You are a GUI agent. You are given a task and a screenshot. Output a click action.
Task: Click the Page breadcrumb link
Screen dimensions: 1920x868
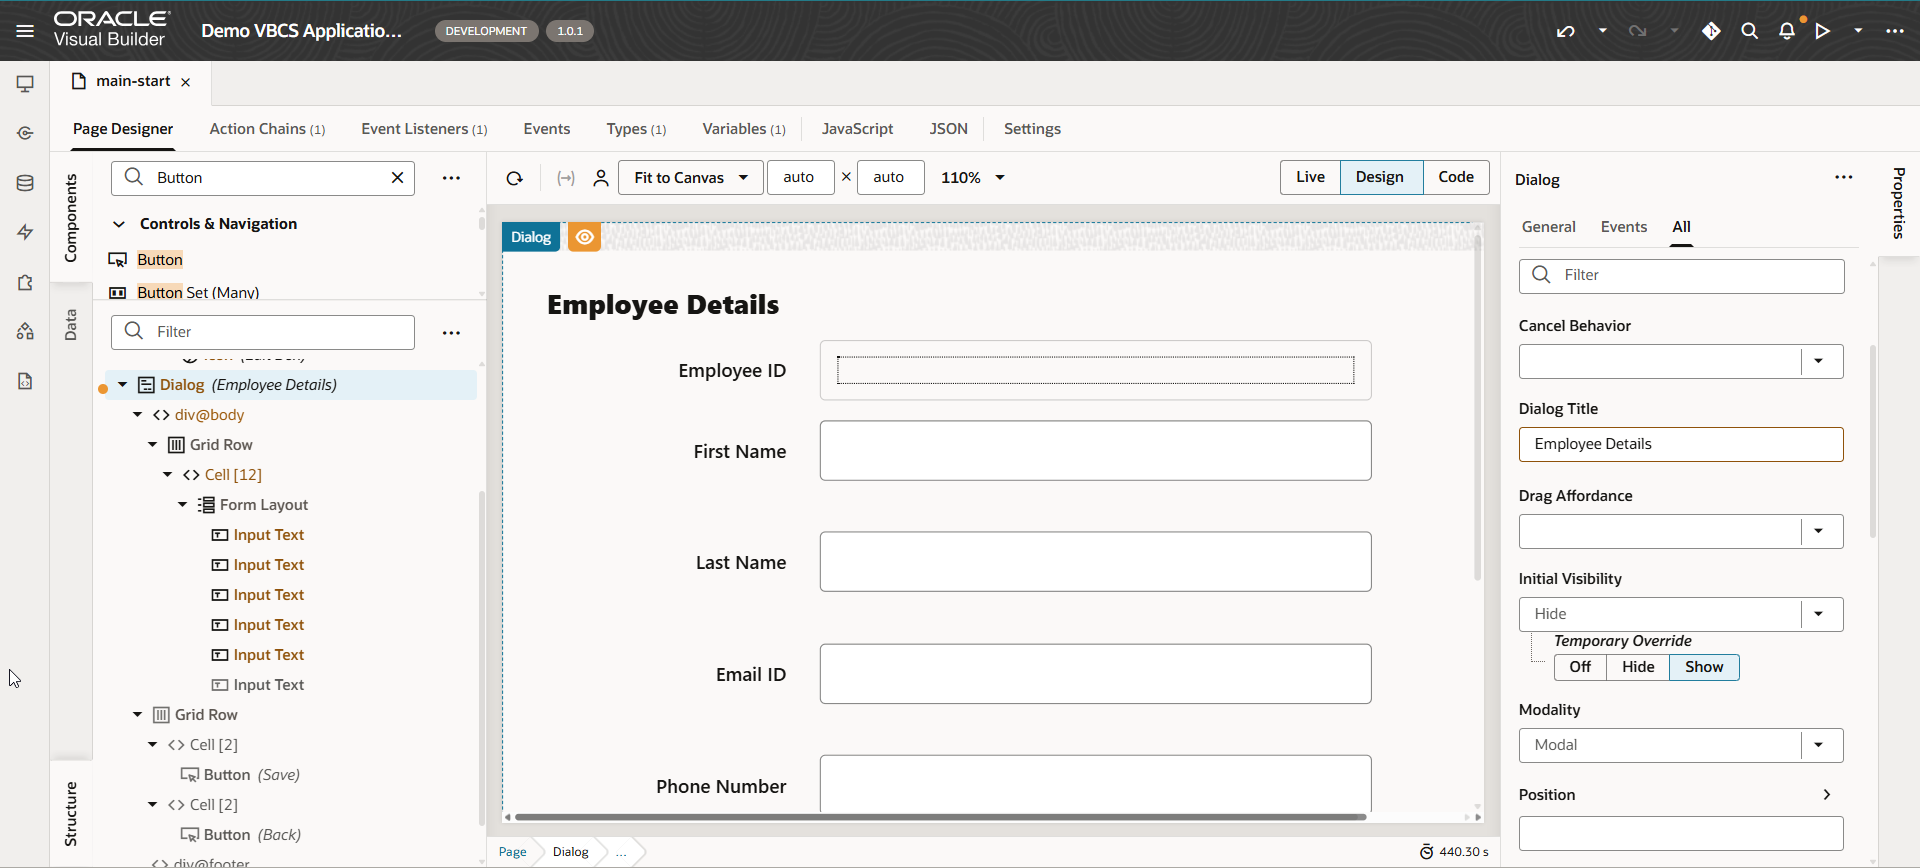tap(513, 852)
